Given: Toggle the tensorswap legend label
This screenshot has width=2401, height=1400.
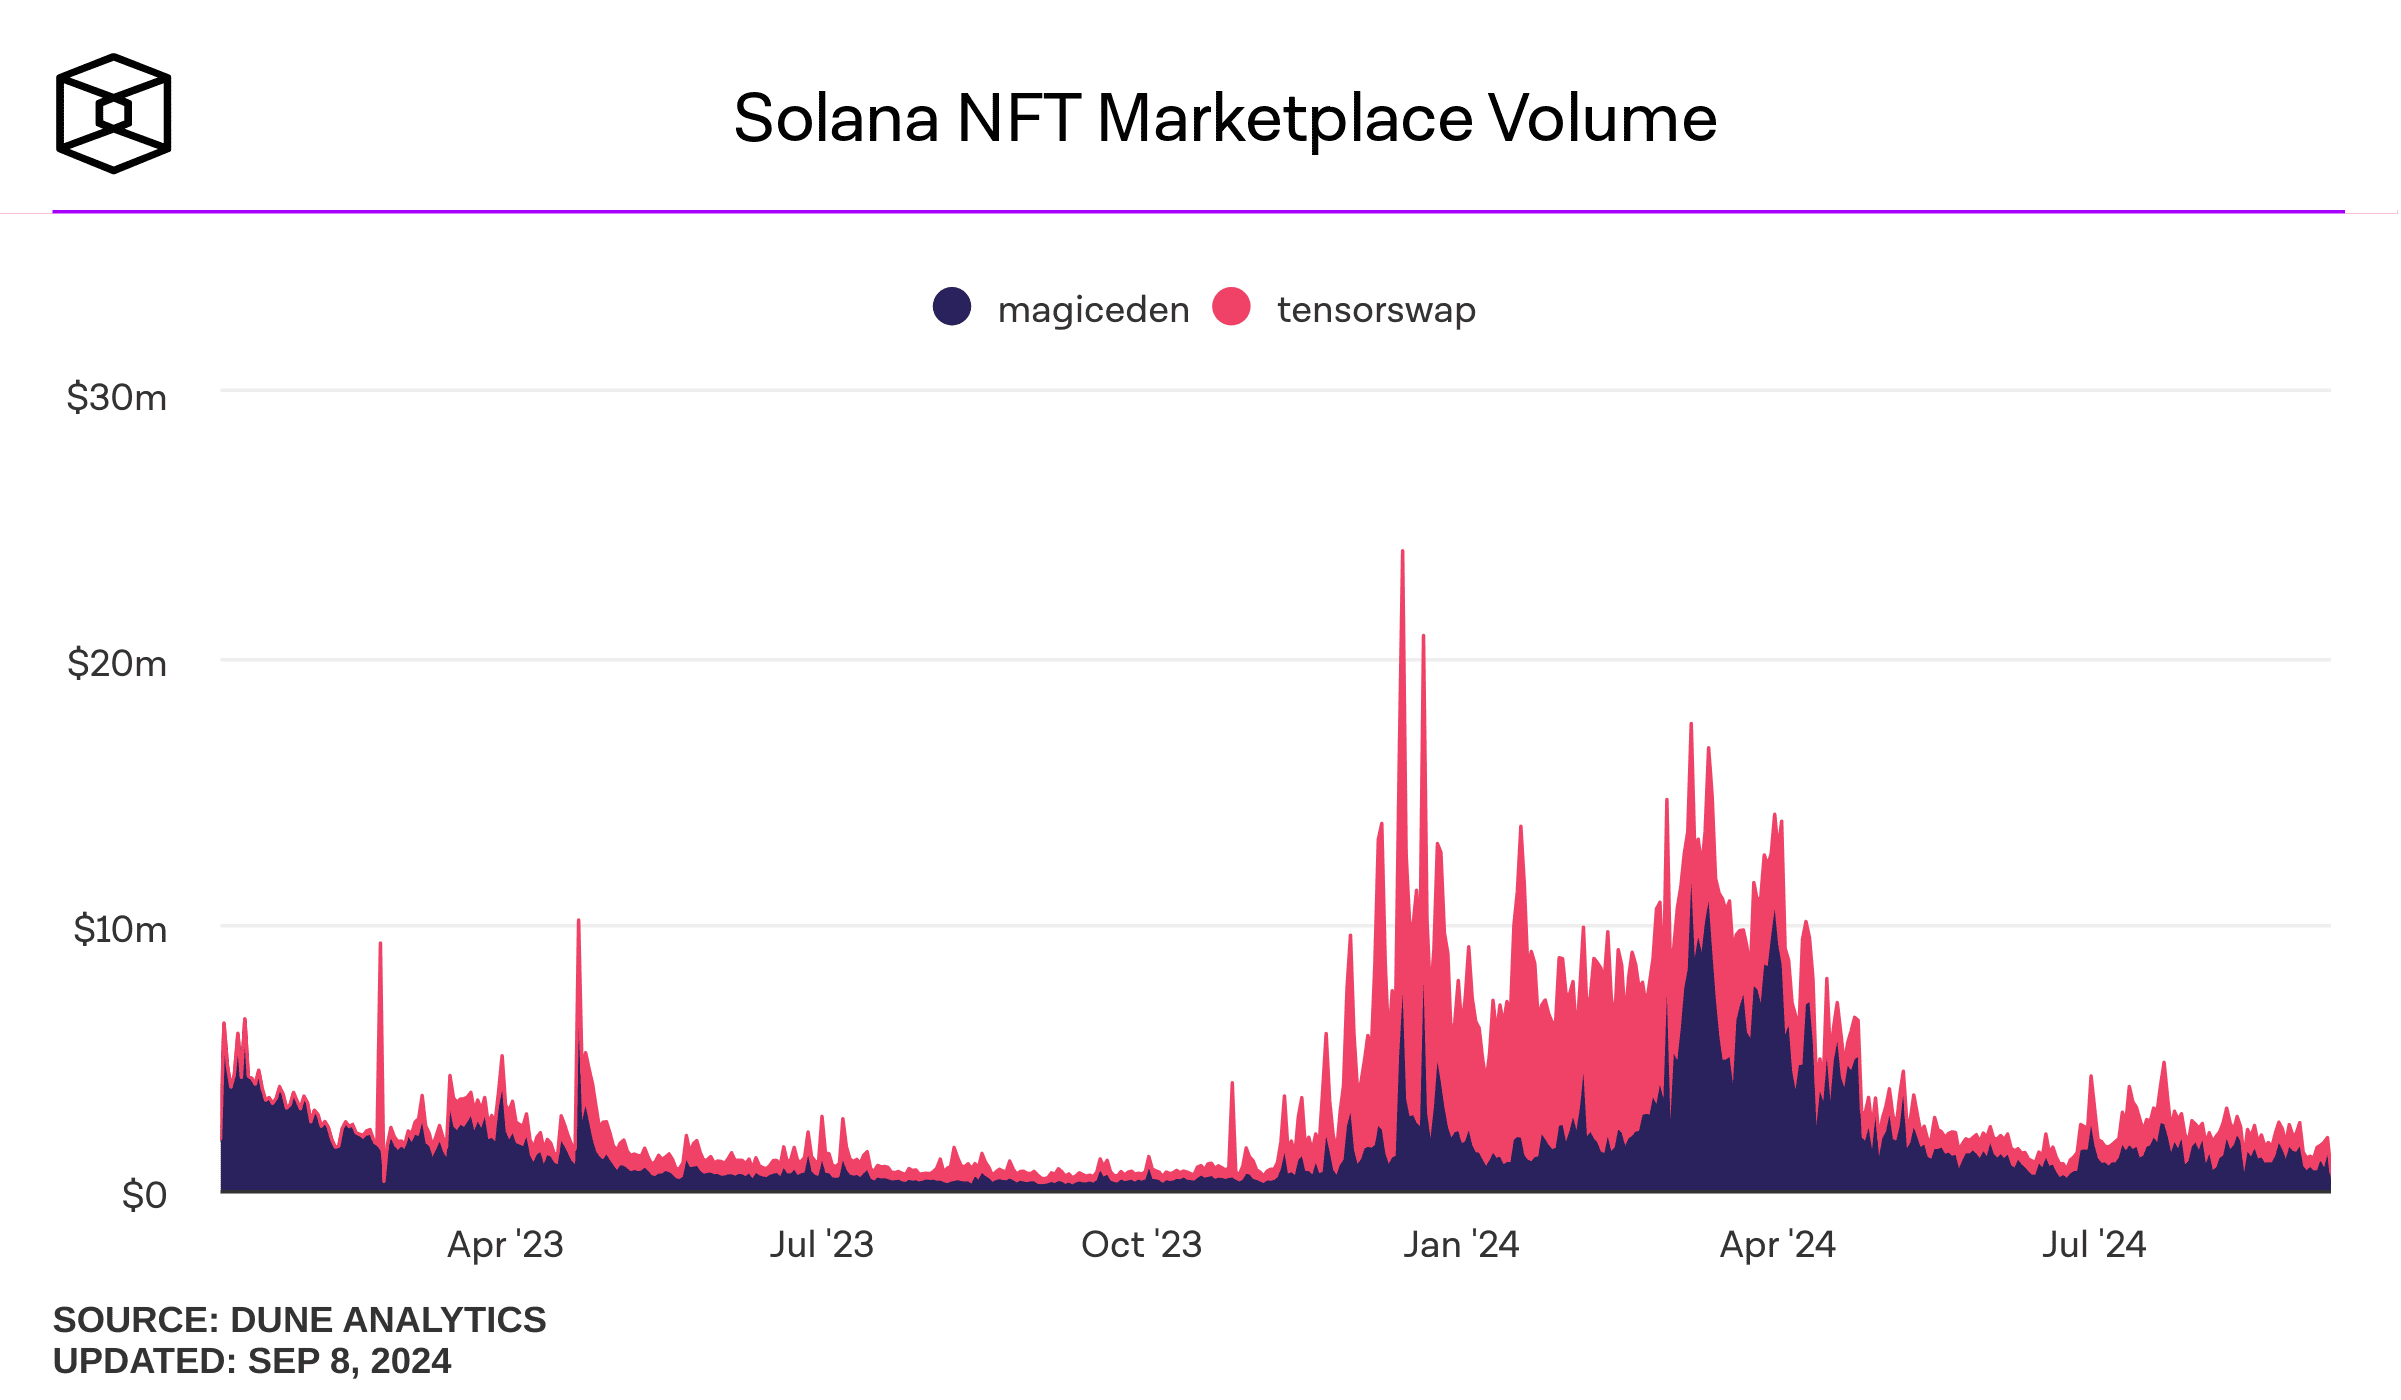Looking at the screenshot, I should coord(1375,310).
